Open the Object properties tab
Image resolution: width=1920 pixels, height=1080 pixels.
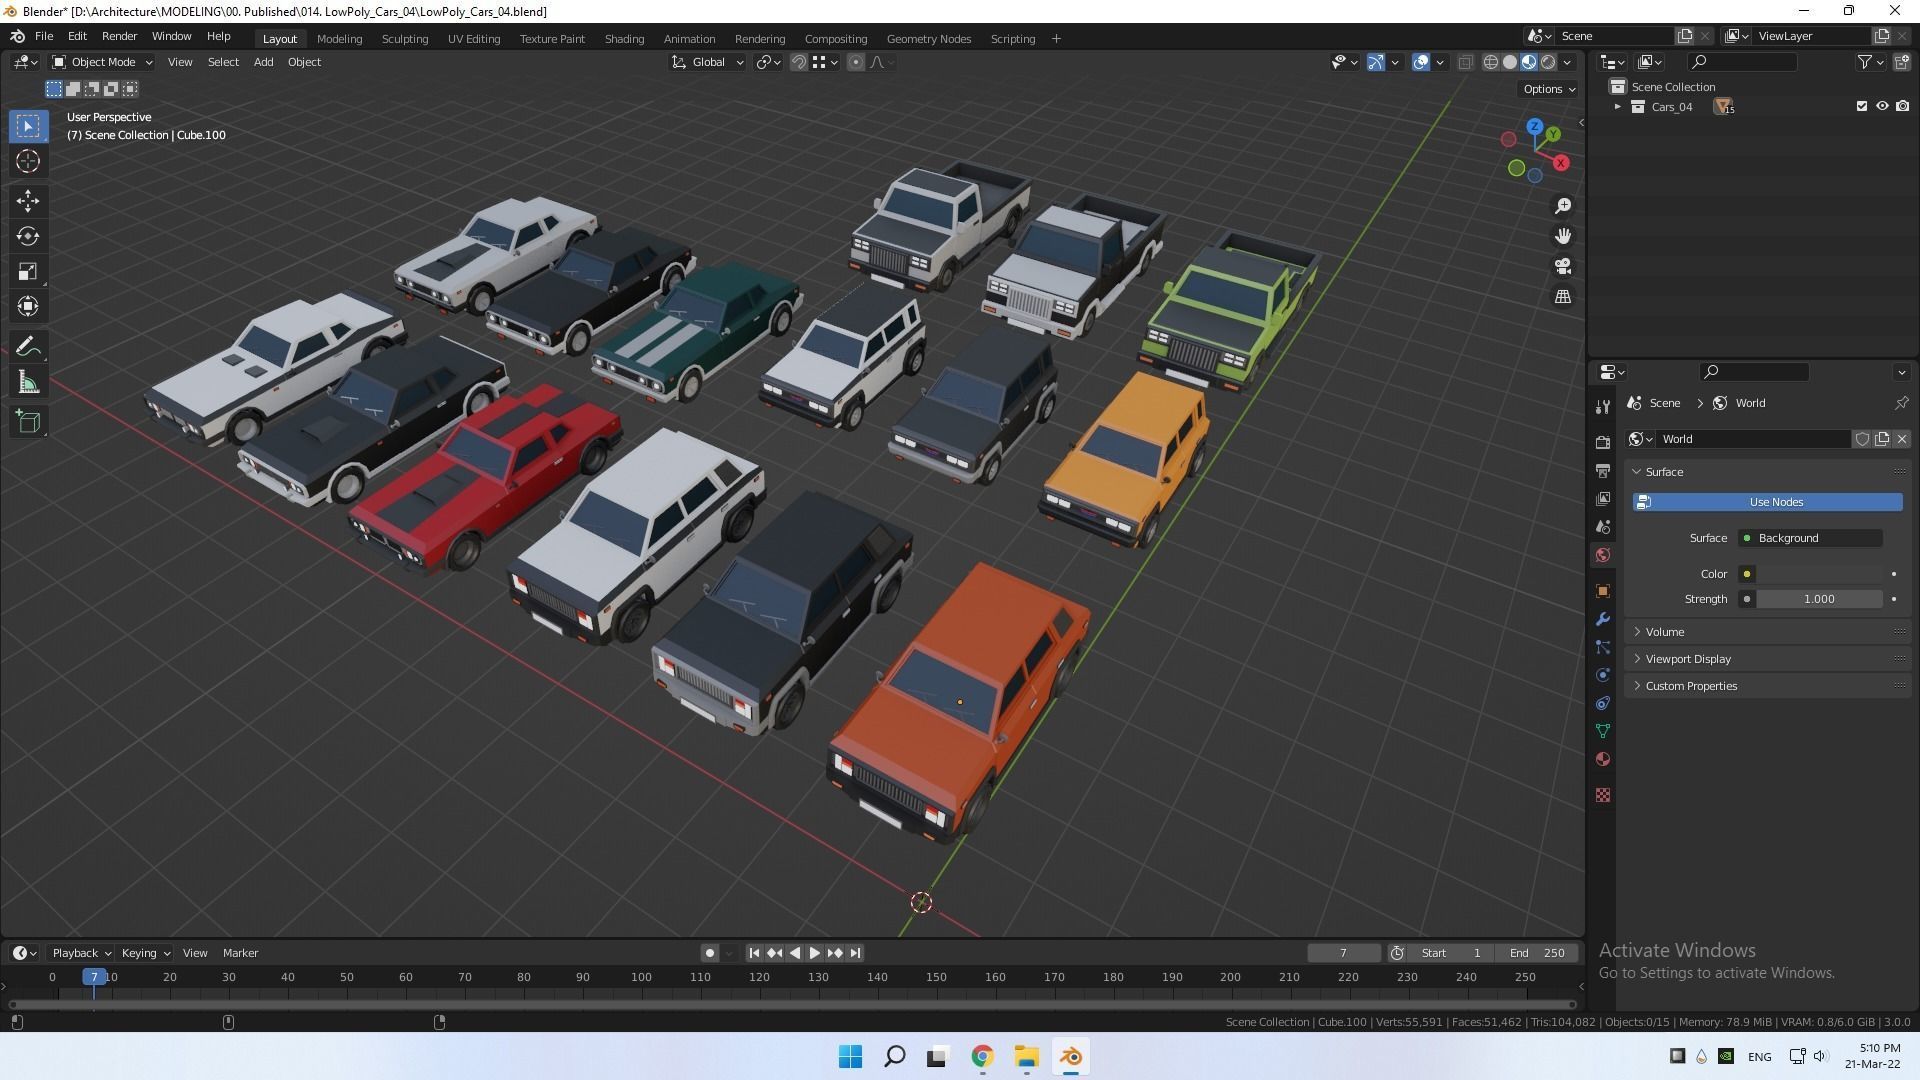pos(1603,591)
